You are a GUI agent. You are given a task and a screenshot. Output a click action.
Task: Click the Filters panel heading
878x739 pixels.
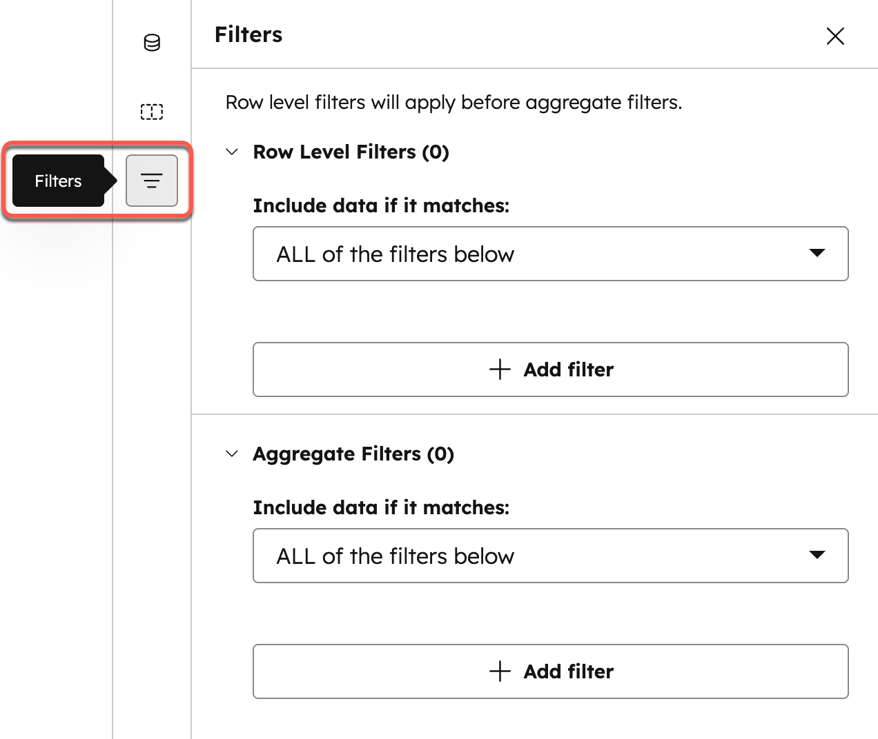[x=247, y=34]
